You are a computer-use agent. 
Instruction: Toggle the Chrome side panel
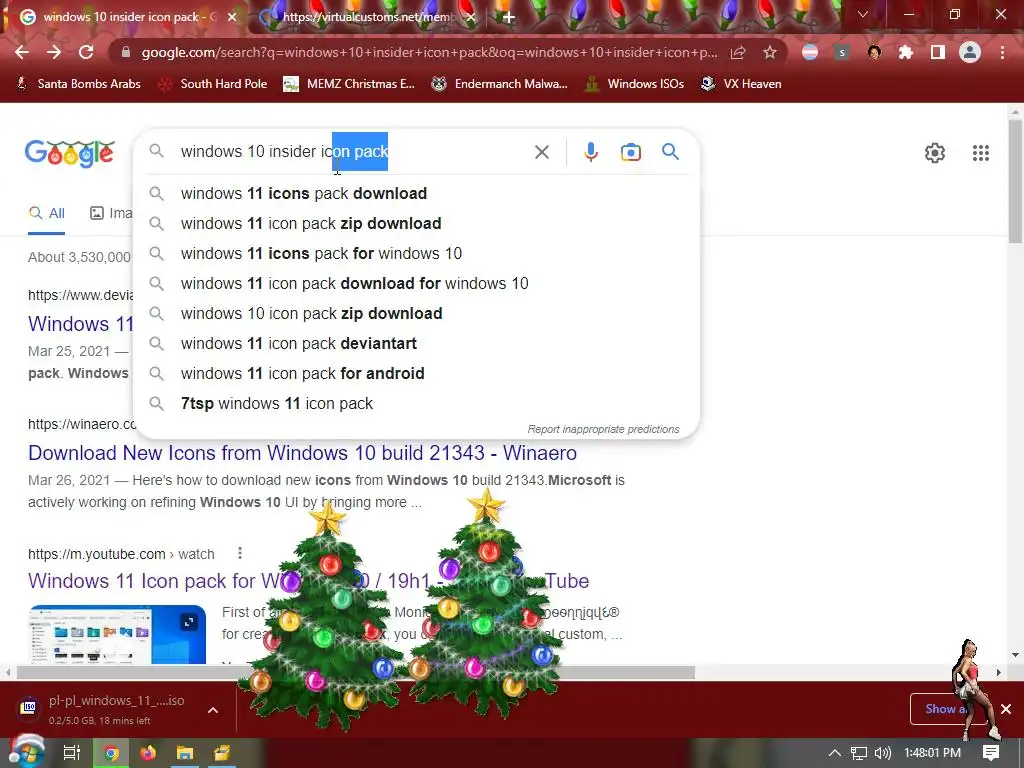pos(938,52)
